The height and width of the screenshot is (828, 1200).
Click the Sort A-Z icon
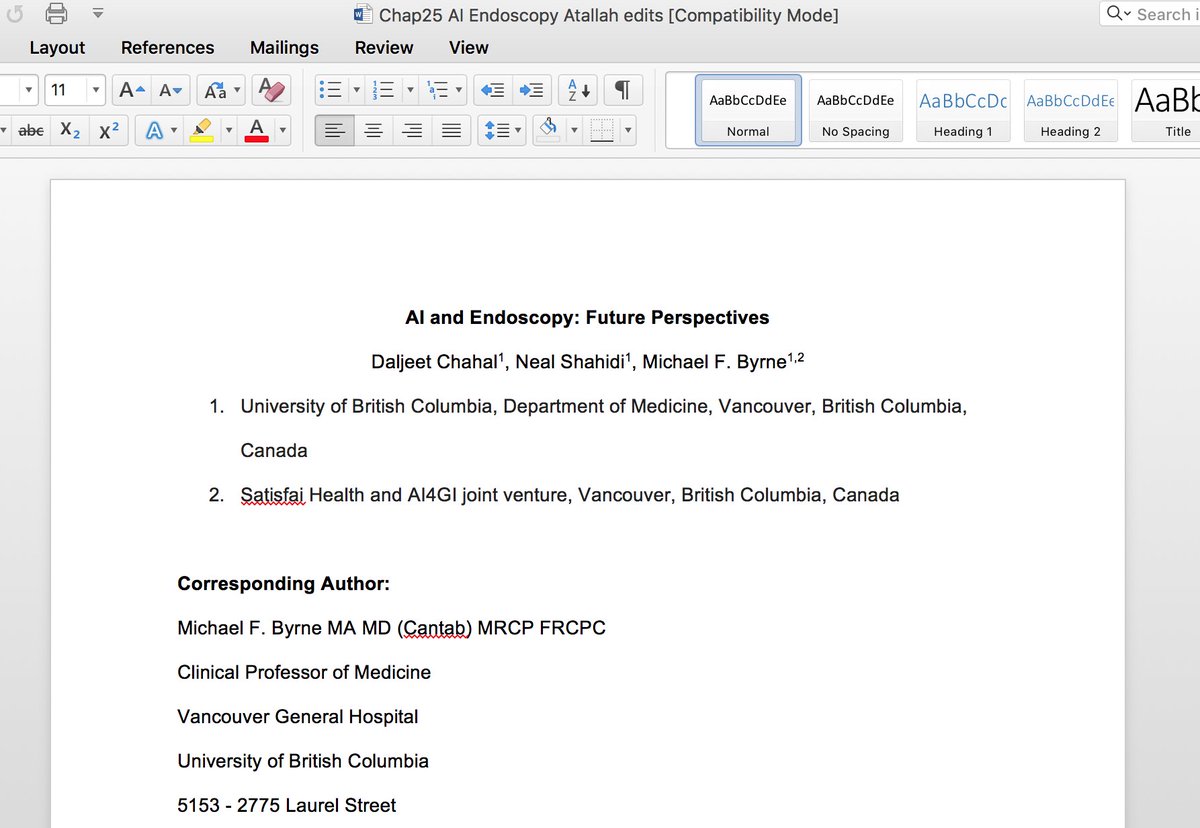coord(578,90)
